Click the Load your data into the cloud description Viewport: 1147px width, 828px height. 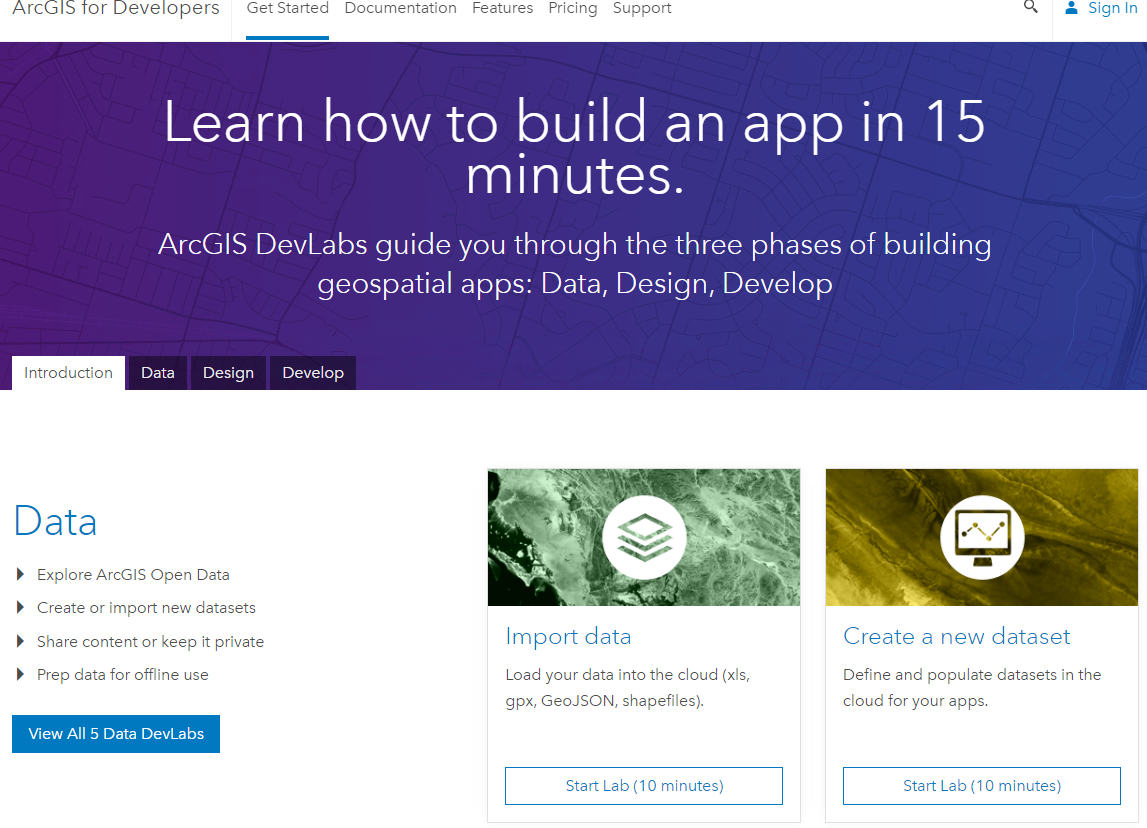(628, 688)
